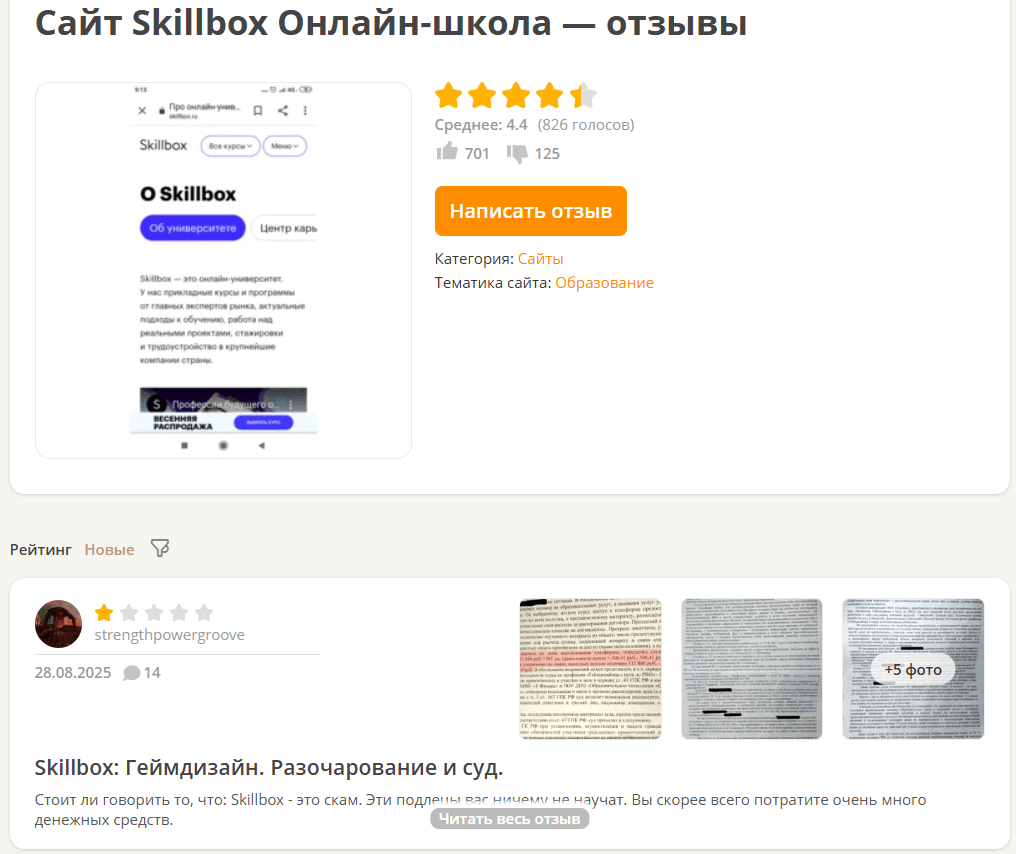Image resolution: width=1016 pixels, height=854 pixels.
Task: Open the Образование topic link
Action: tap(605, 283)
